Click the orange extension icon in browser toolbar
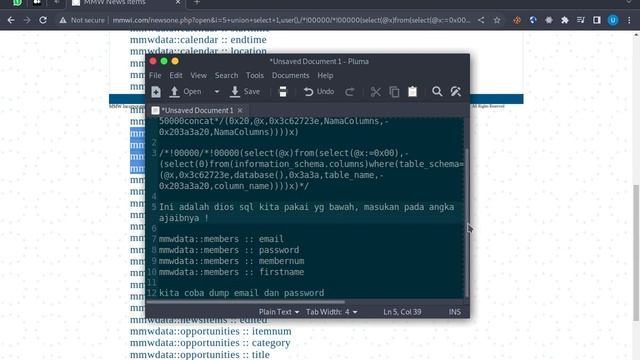Image resolution: width=640 pixels, height=360 pixels. coord(517,20)
